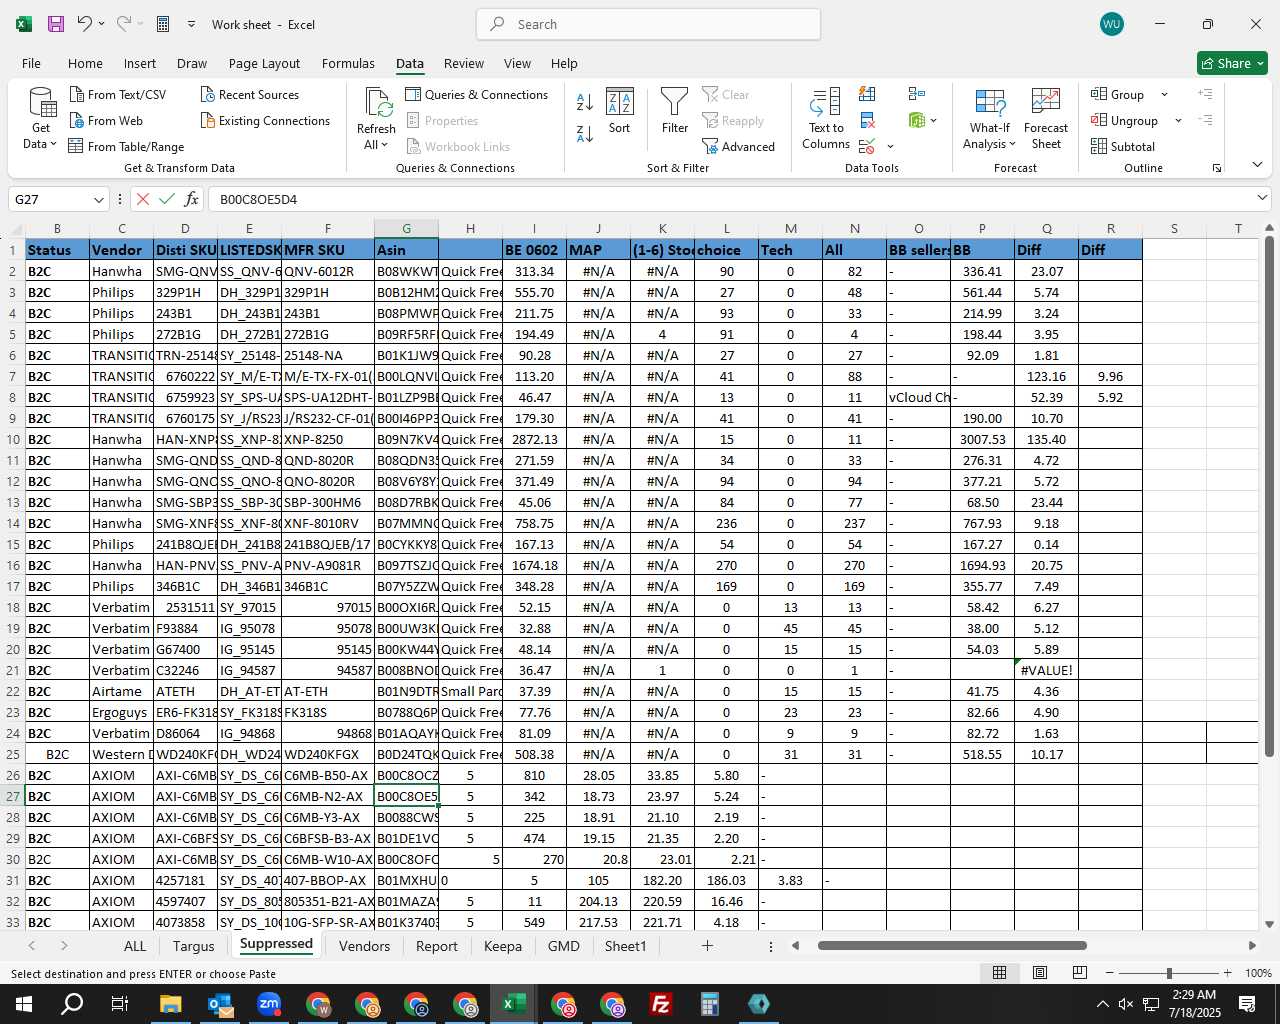This screenshot has width=1280, height=1024.
Task: Switch to the Review ribbon tab
Action: point(464,63)
